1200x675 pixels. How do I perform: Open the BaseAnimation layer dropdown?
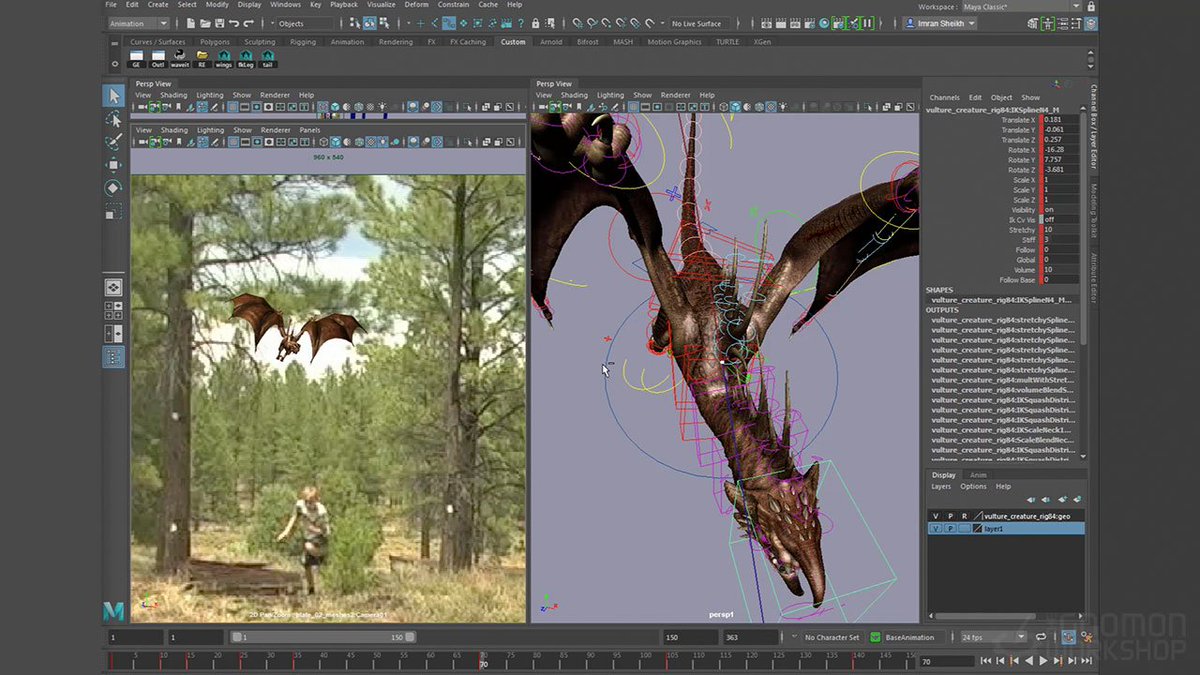[914, 637]
